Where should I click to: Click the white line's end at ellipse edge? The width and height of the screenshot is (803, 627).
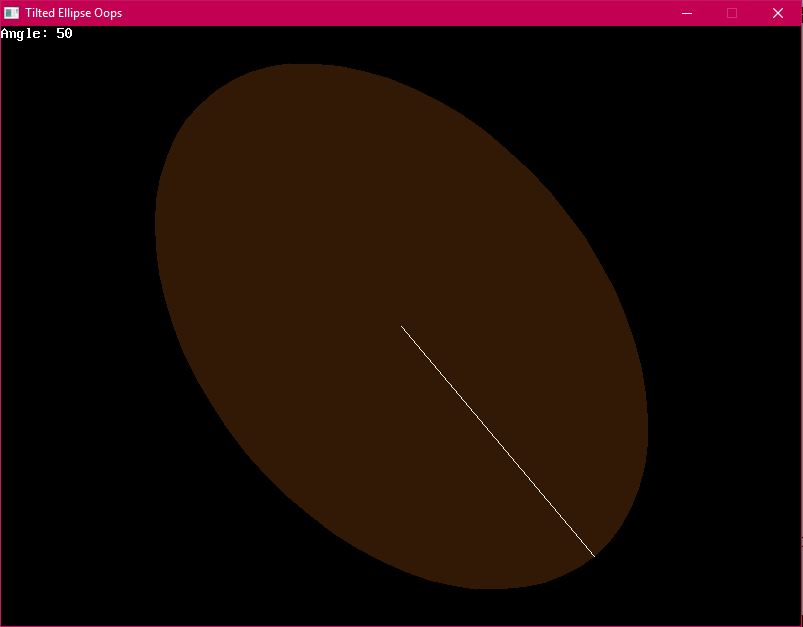click(594, 556)
